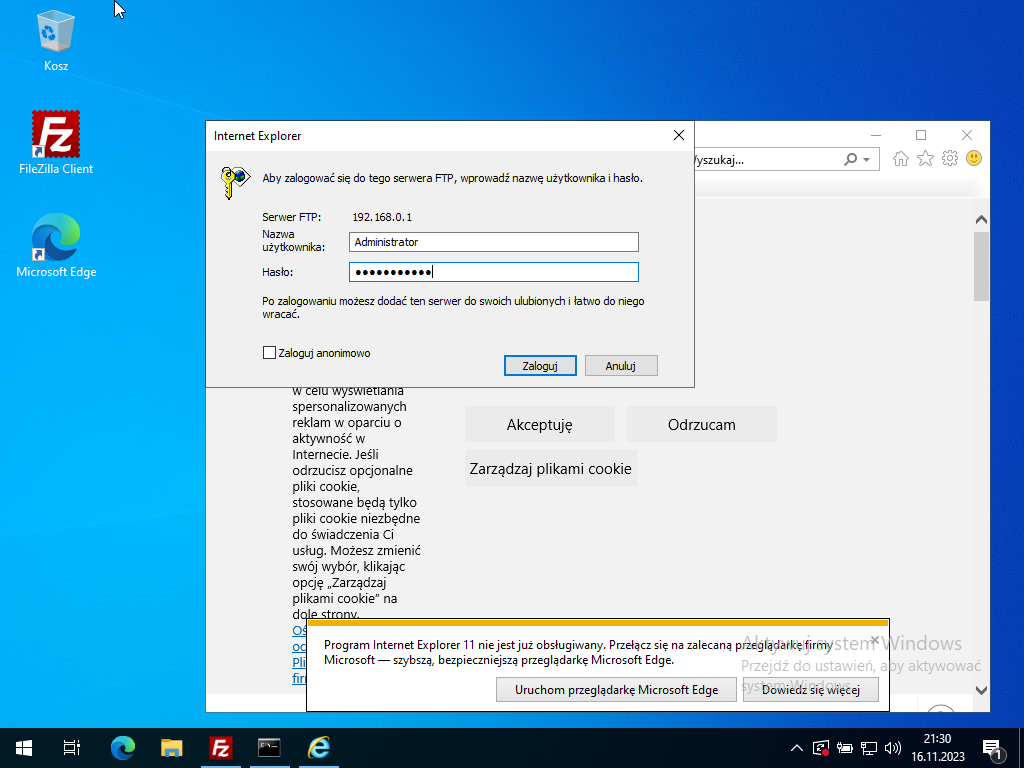This screenshot has height=768, width=1024.
Task: Click Uruchom przeglądarkę Microsoft Edge button
Action: point(616,690)
